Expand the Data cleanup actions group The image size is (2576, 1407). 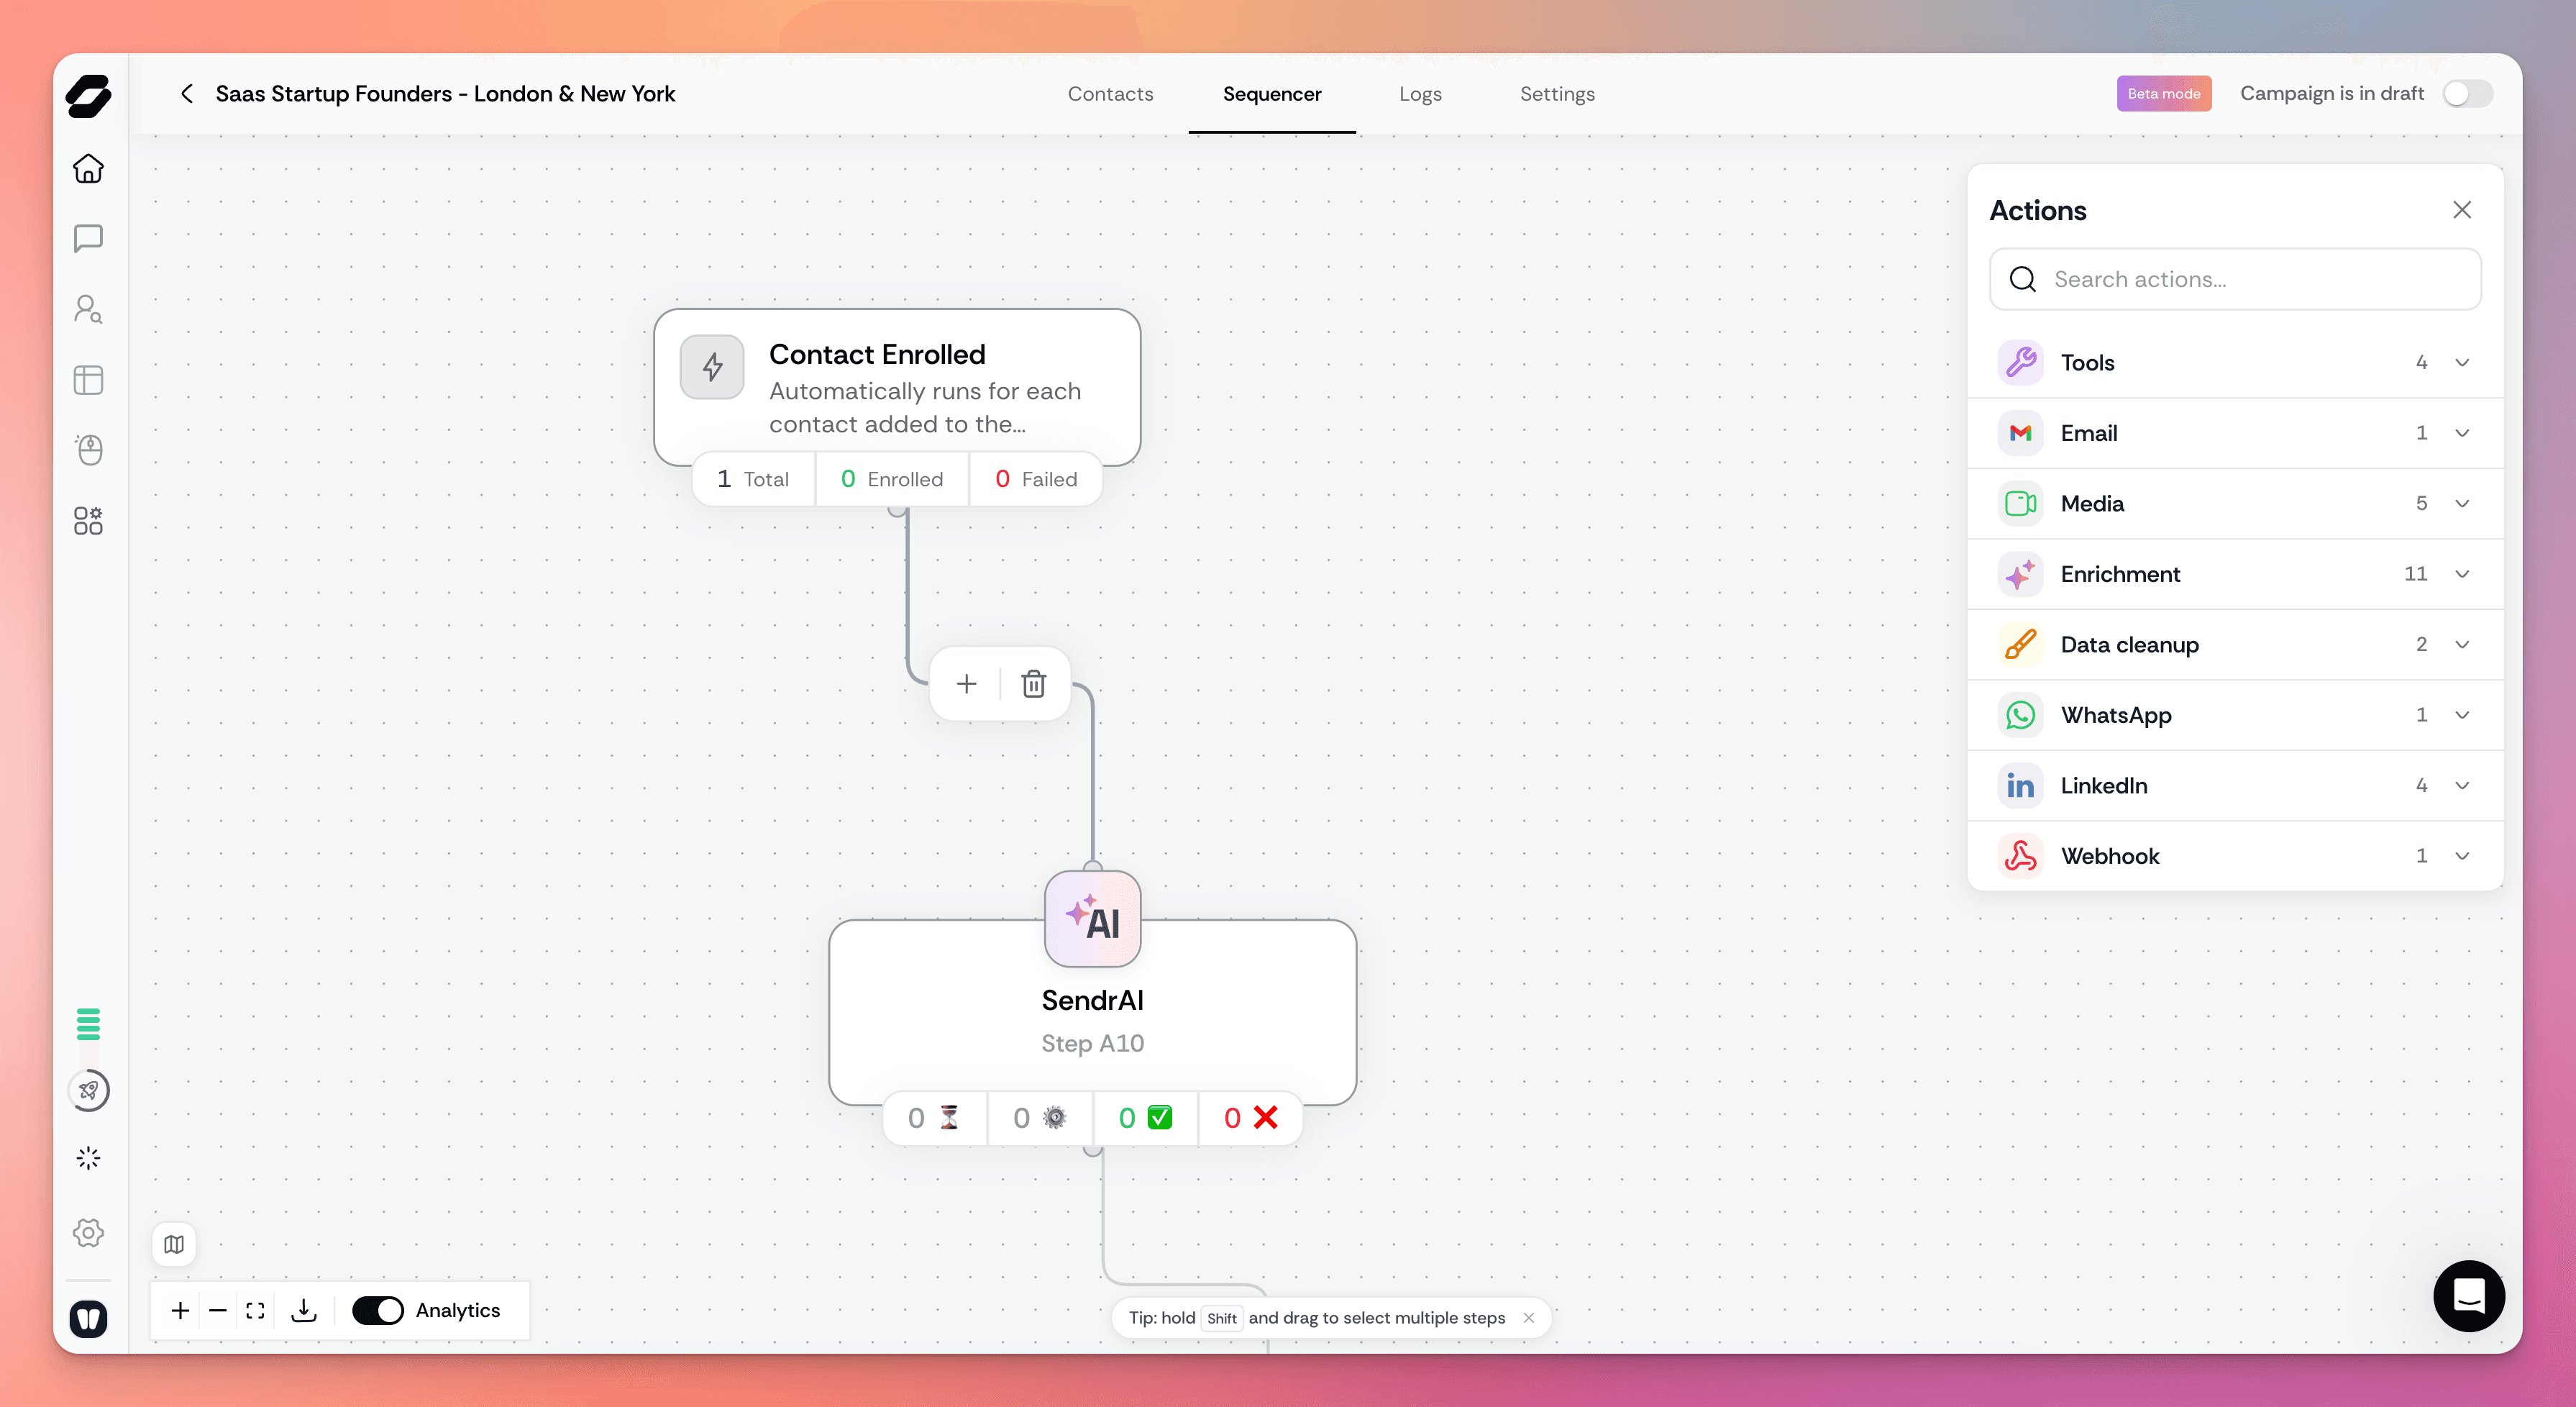click(x=2235, y=644)
